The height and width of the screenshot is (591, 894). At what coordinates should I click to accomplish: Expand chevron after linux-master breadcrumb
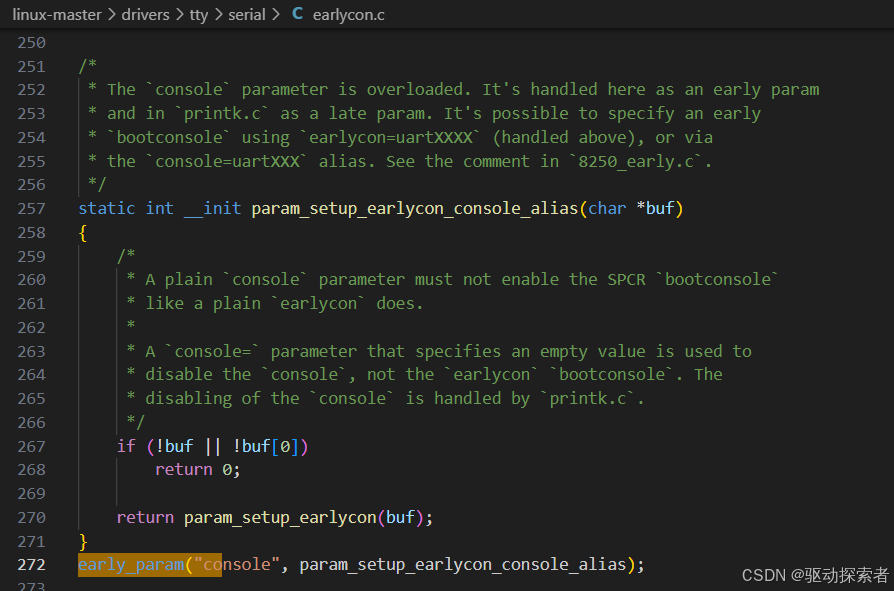coord(112,15)
